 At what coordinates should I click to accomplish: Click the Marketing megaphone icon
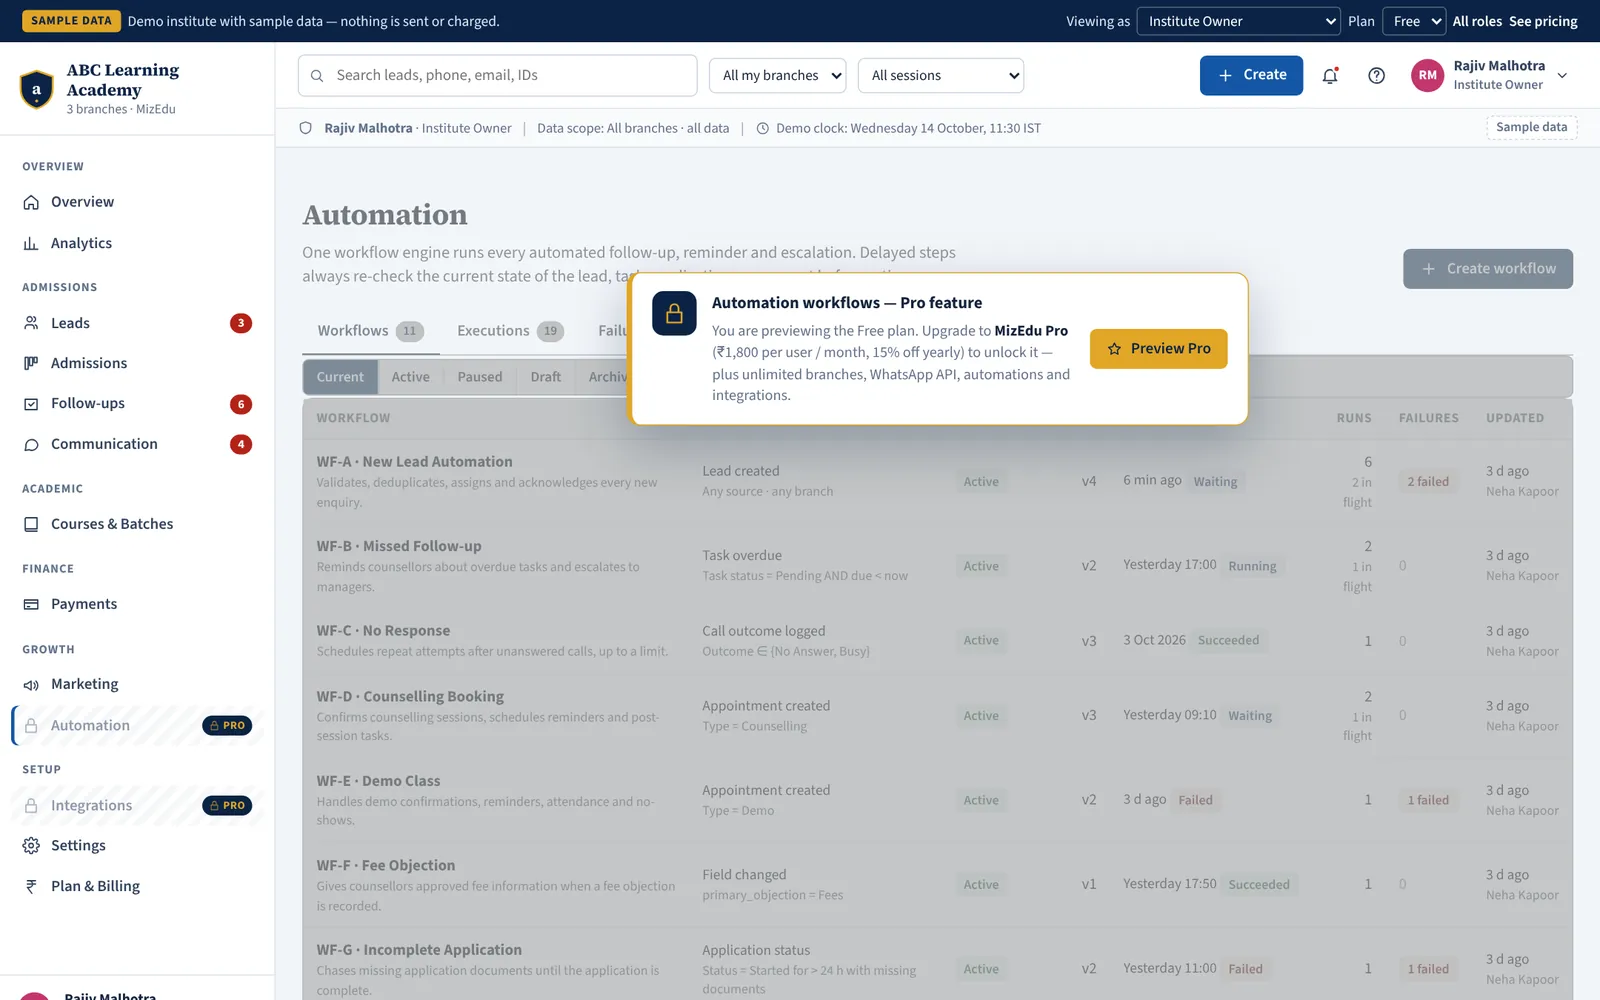tap(31, 684)
